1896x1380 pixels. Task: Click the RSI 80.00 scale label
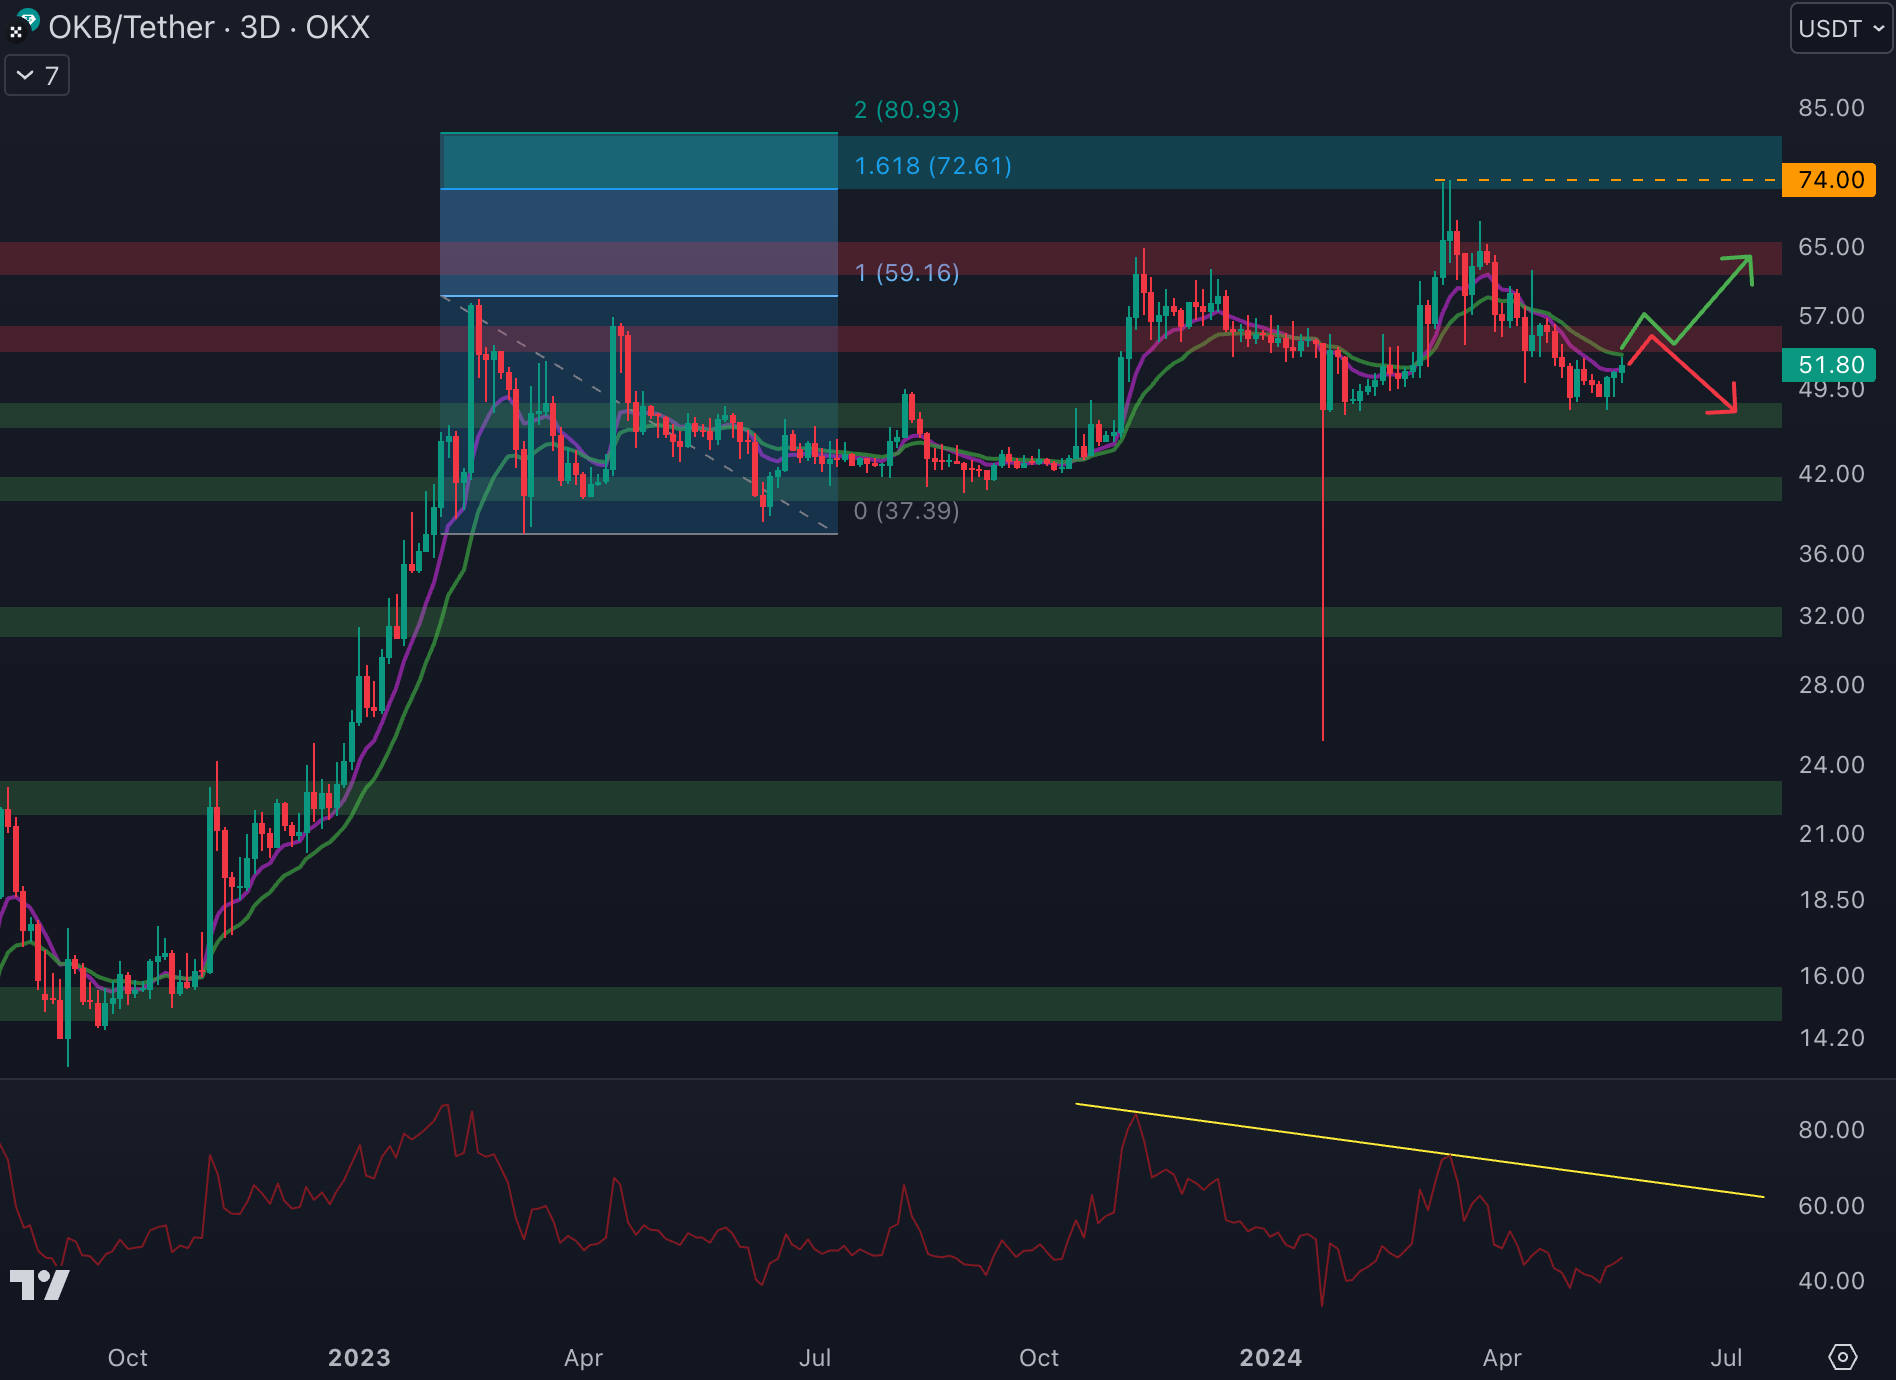(1831, 1130)
